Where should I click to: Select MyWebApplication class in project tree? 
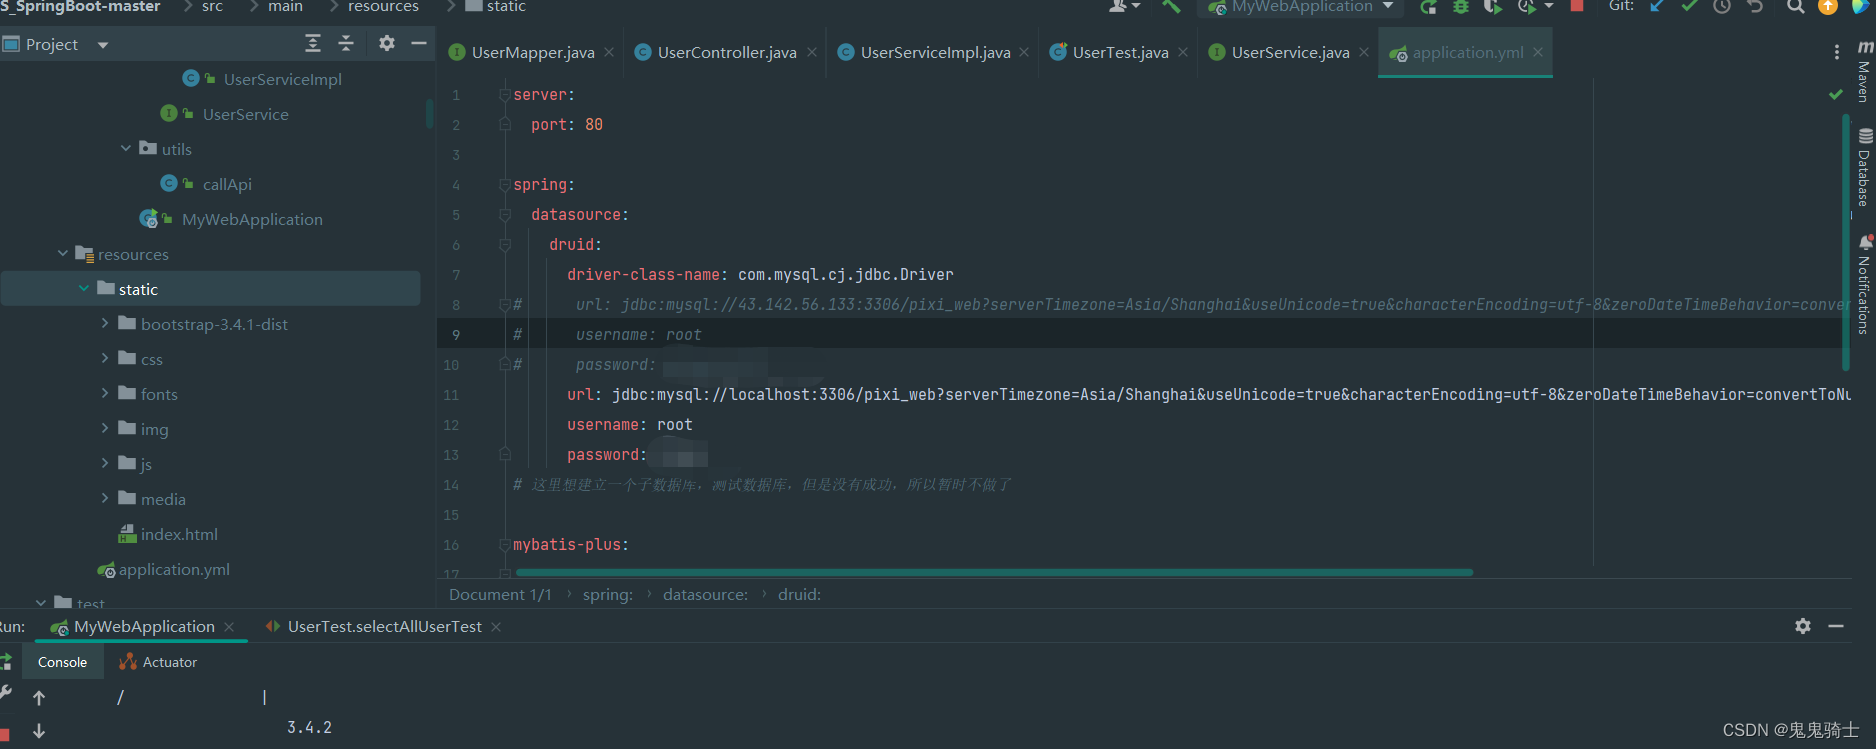click(231, 219)
